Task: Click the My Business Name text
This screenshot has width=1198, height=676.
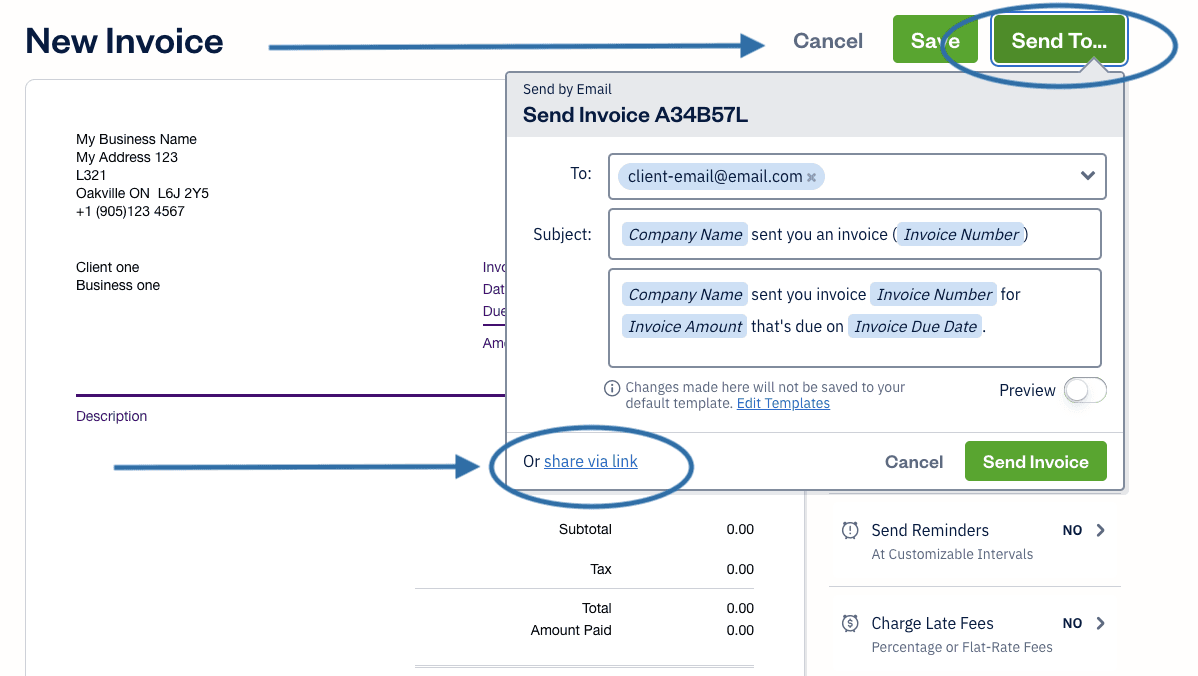Action: click(136, 139)
